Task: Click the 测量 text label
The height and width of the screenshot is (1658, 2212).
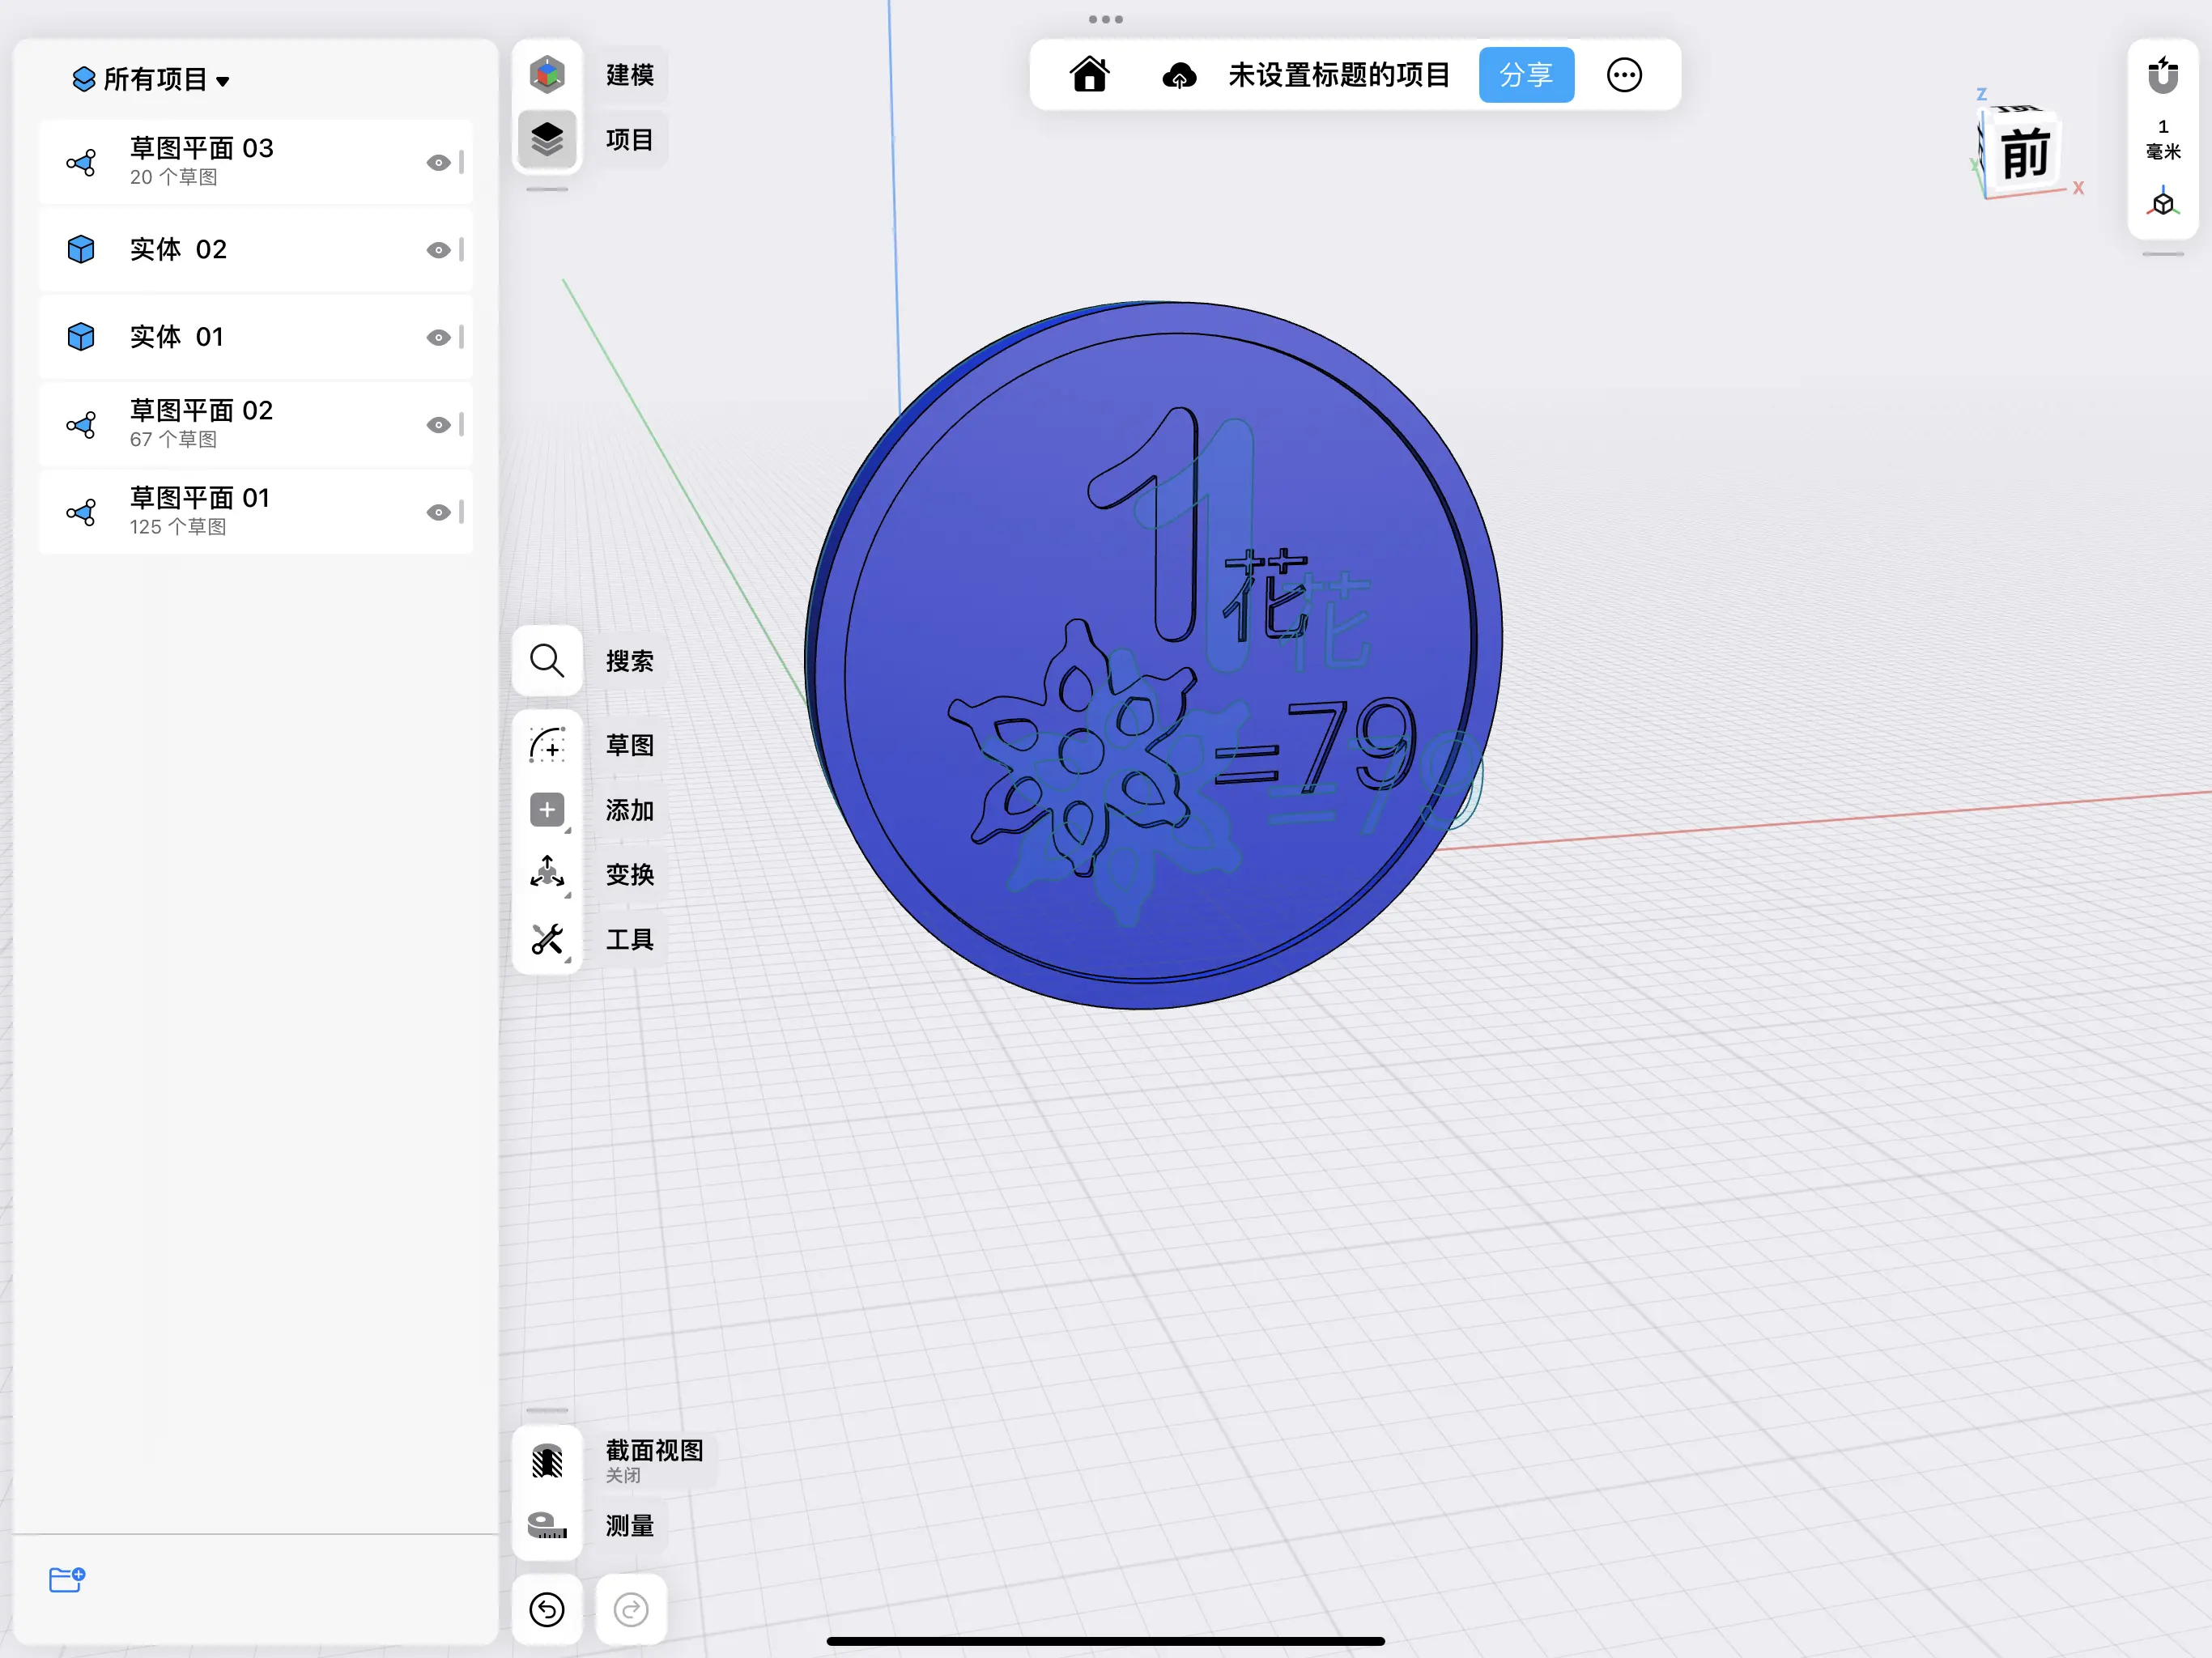Action: 630,1526
